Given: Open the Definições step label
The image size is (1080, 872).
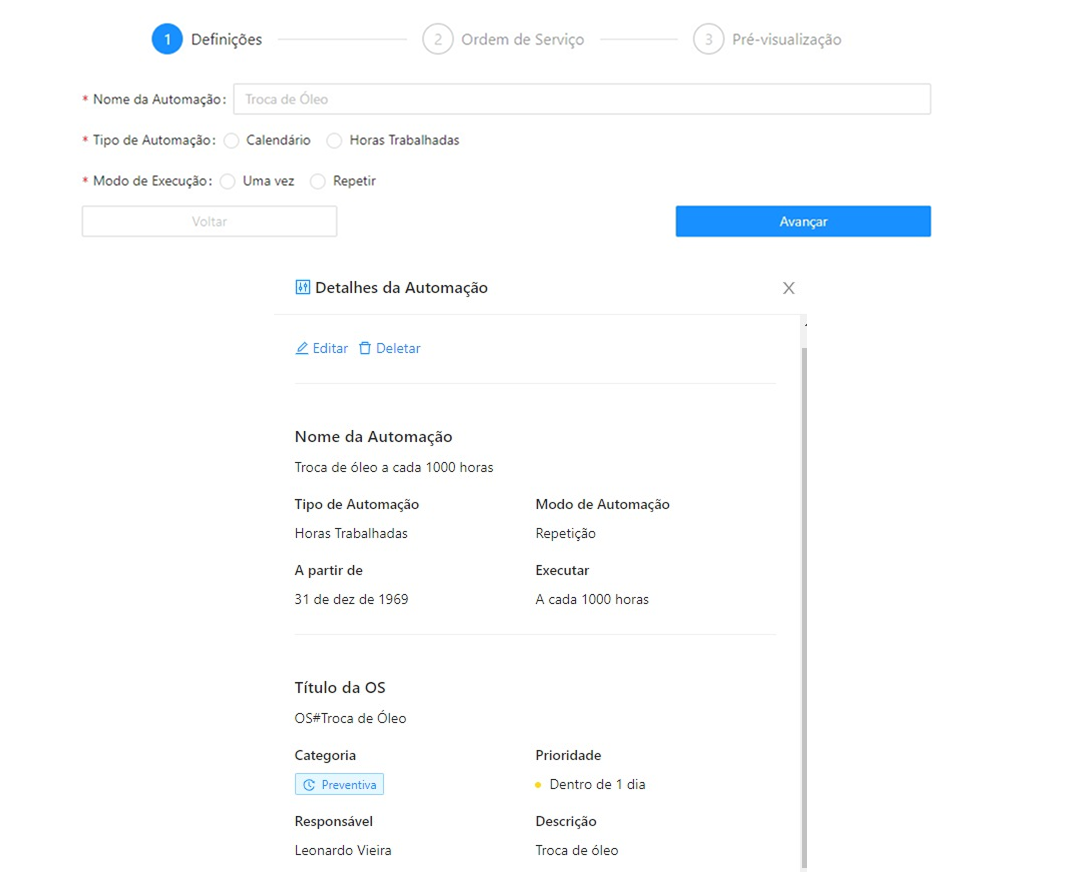Looking at the screenshot, I should 227,39.
